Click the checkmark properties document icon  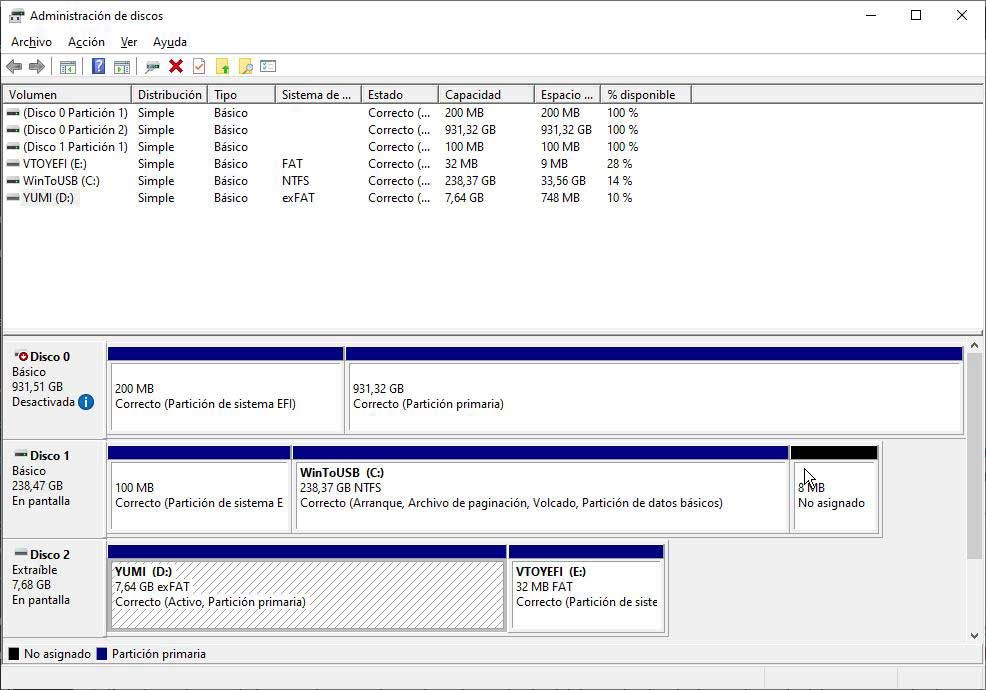point(199,66)
